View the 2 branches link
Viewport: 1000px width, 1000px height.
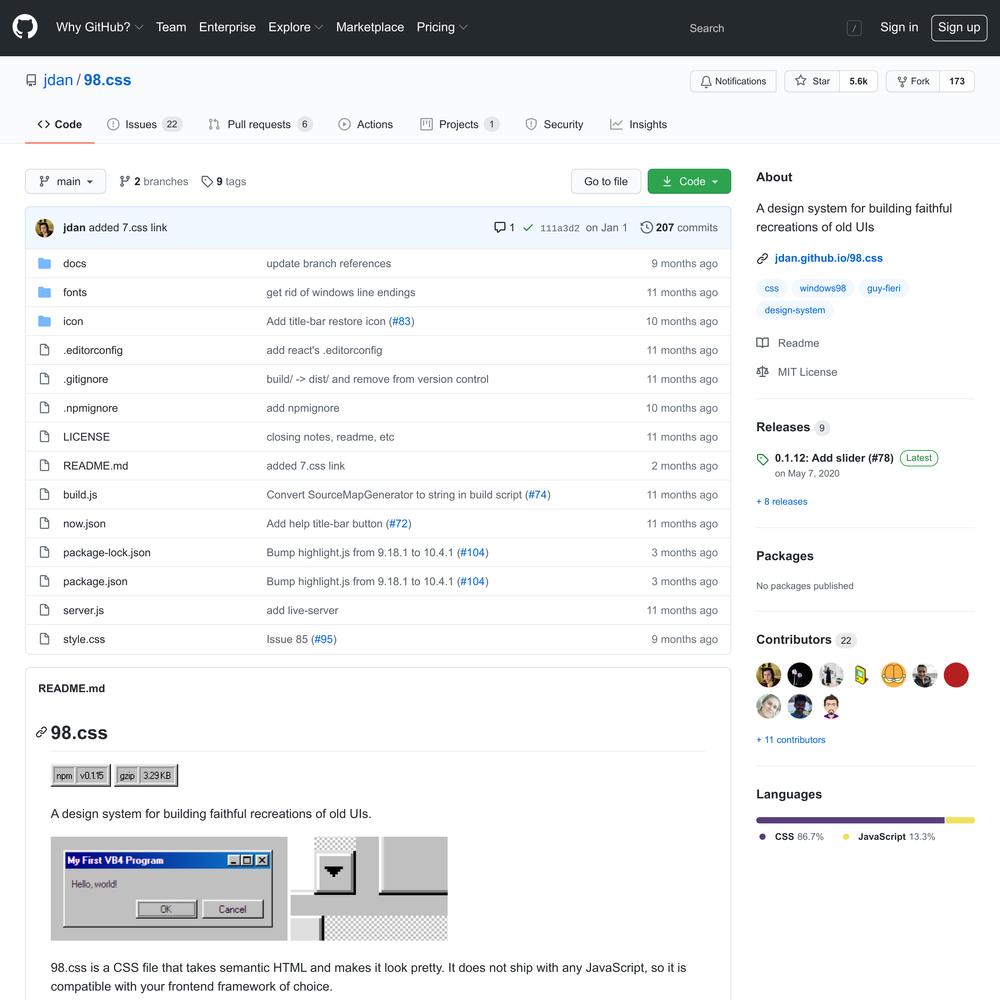click(154, 181)
